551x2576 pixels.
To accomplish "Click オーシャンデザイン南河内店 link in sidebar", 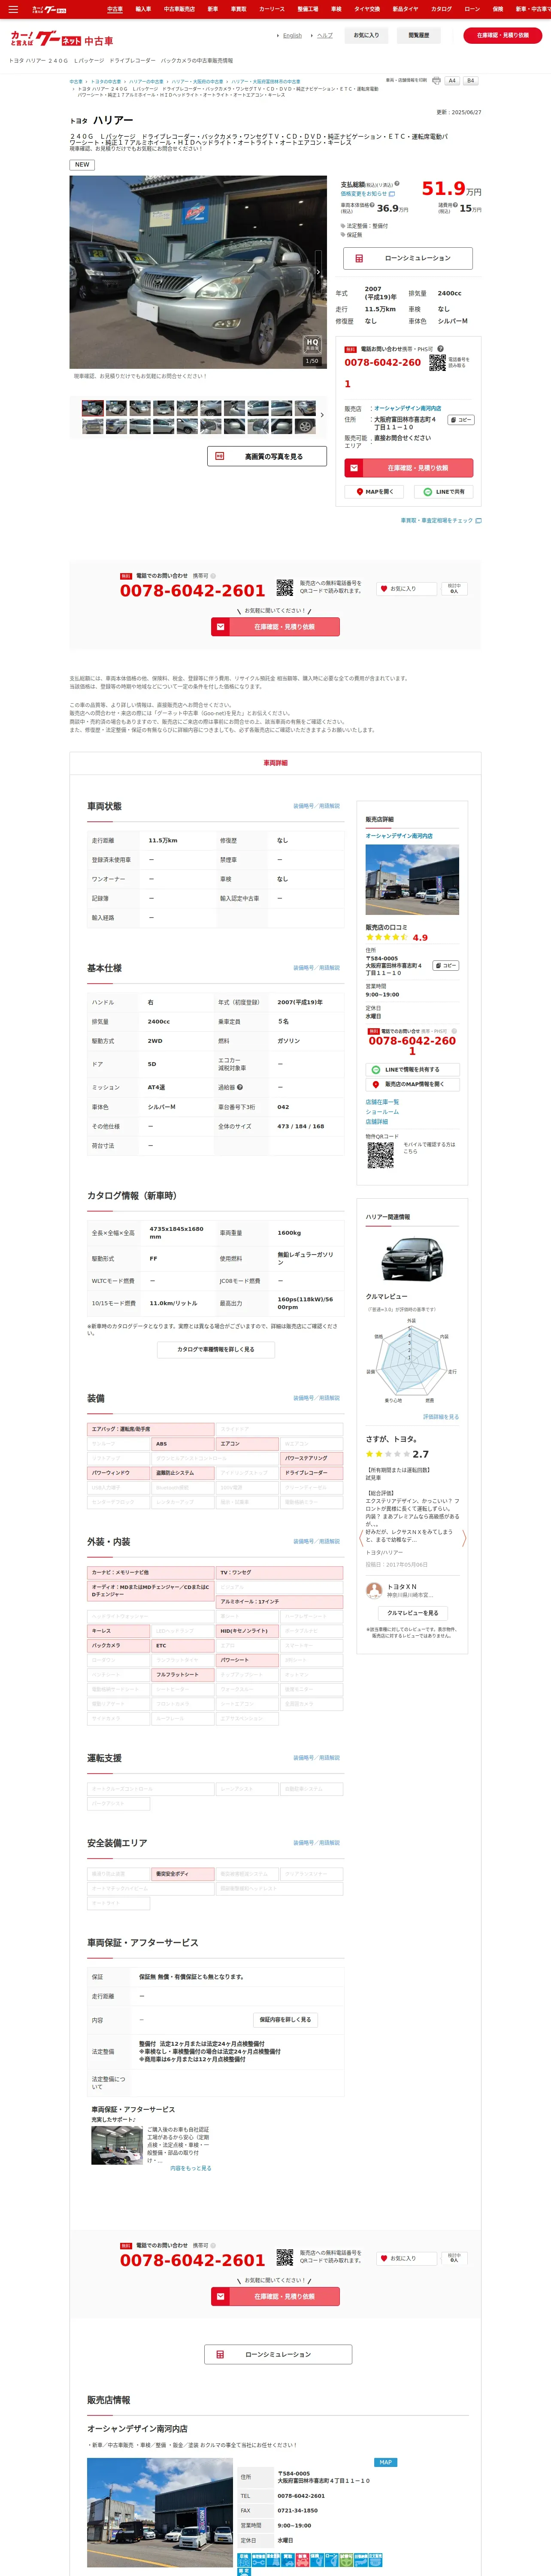I will (x=399, y=835).
